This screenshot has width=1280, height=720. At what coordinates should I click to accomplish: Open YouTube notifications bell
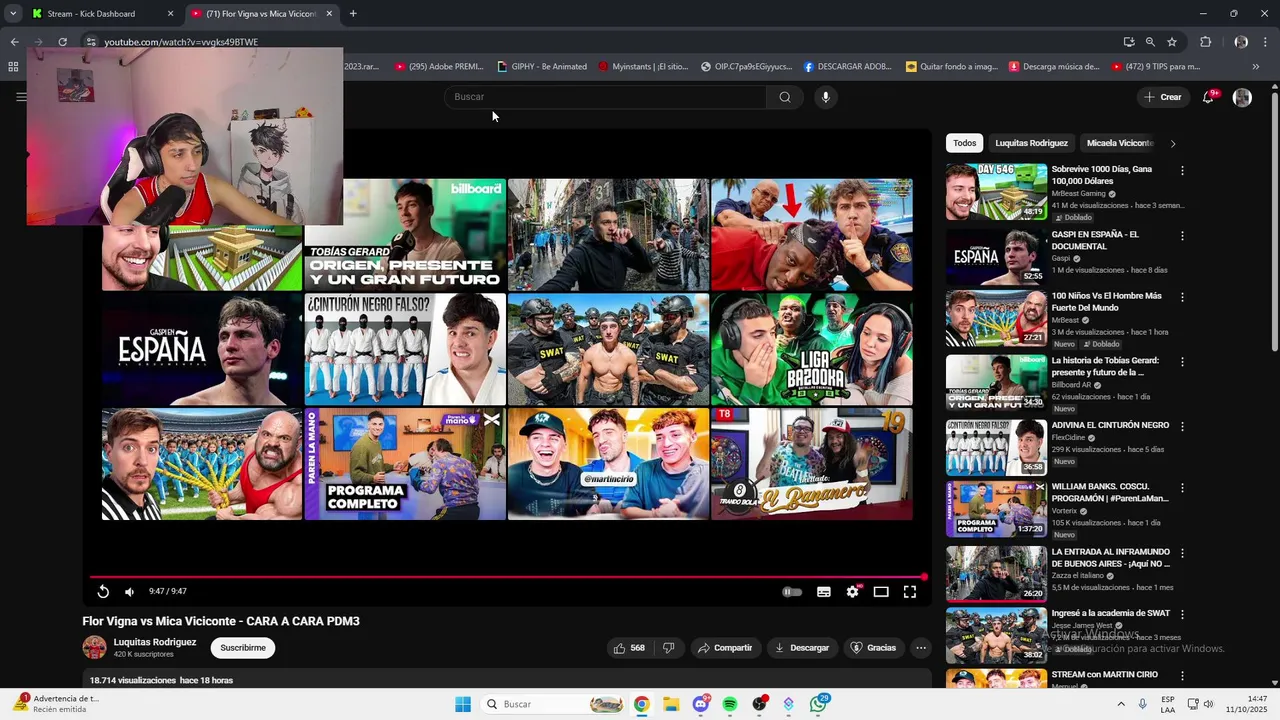[1208, 97]
